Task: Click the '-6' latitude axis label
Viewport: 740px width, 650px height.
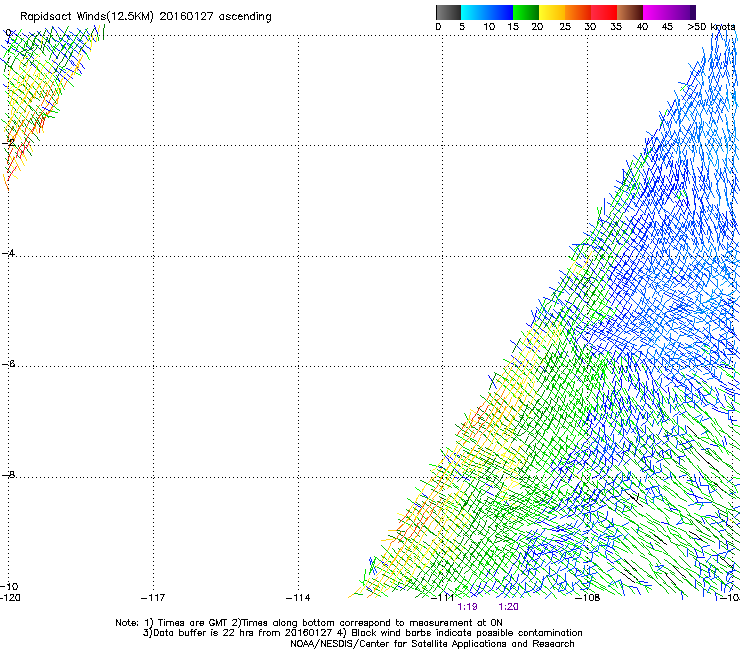Action: (x=8, y=363)
